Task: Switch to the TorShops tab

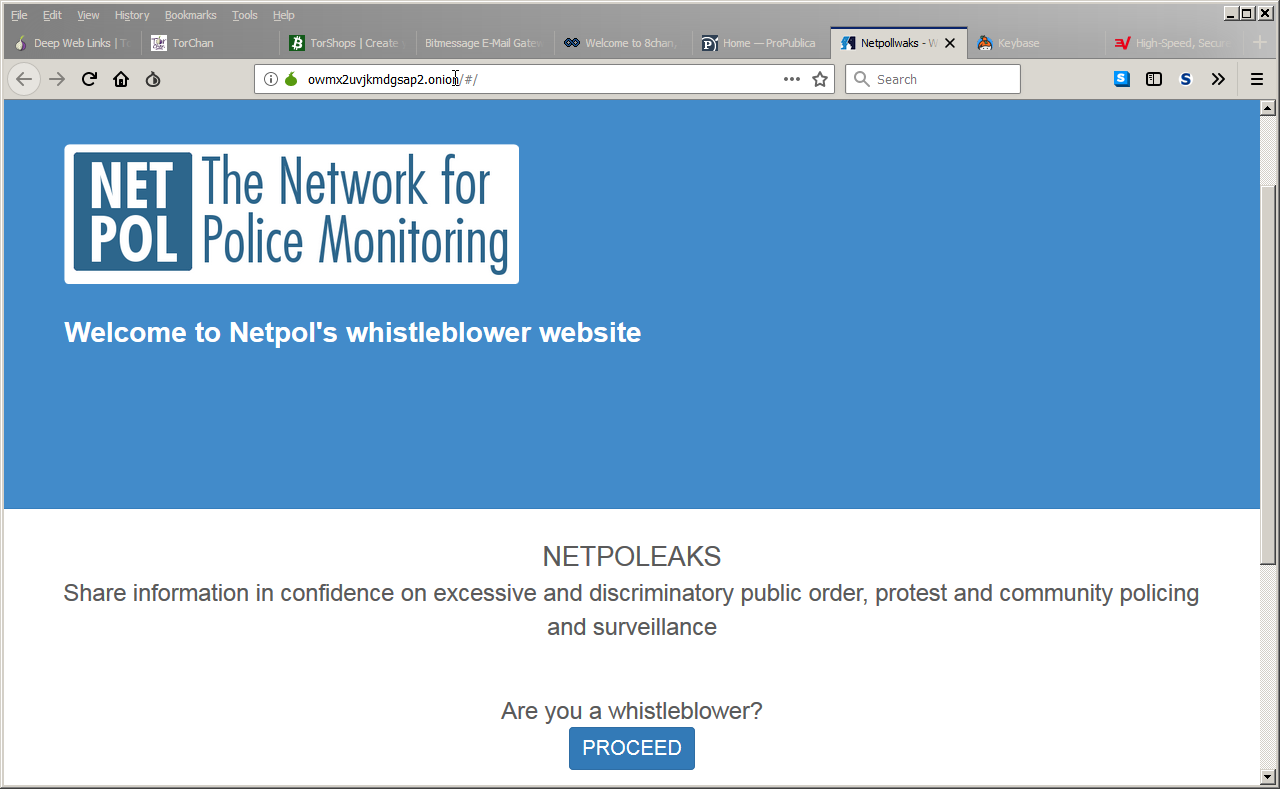Action: 348,43
